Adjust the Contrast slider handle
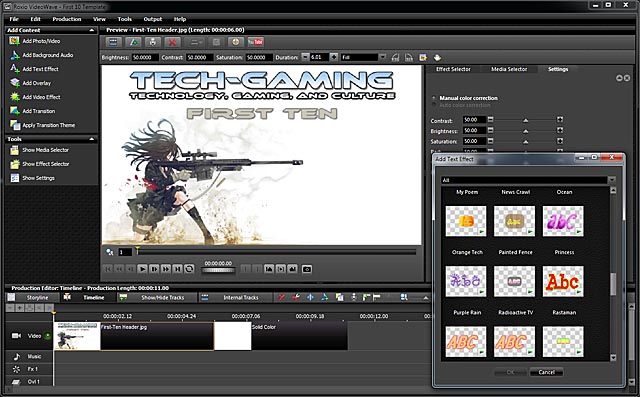This screenshot has width=640, height=397. (525, 120)
